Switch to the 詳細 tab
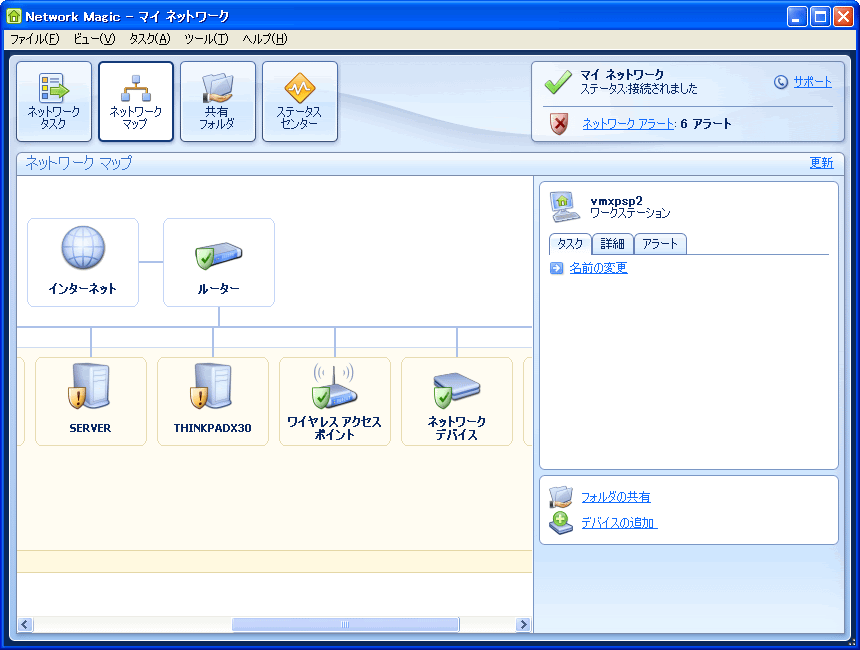860x650 pixels. [x=613, y=244]
